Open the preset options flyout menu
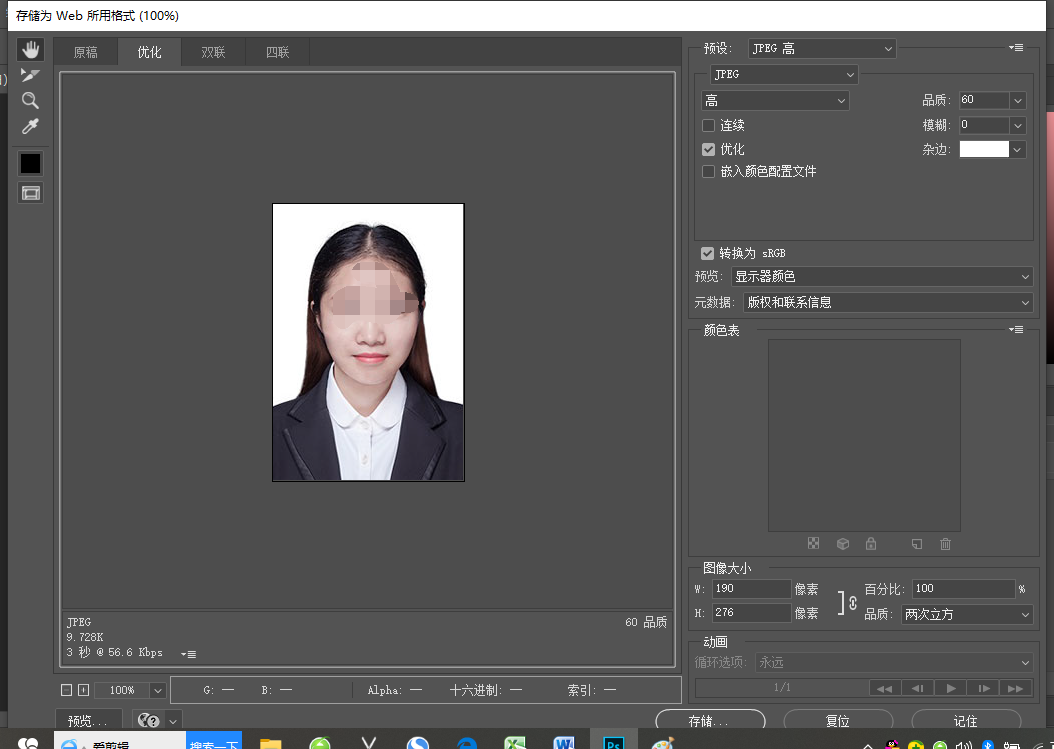The height and width of the screenshot is (749, 1054). click(x=1016, y=48)
